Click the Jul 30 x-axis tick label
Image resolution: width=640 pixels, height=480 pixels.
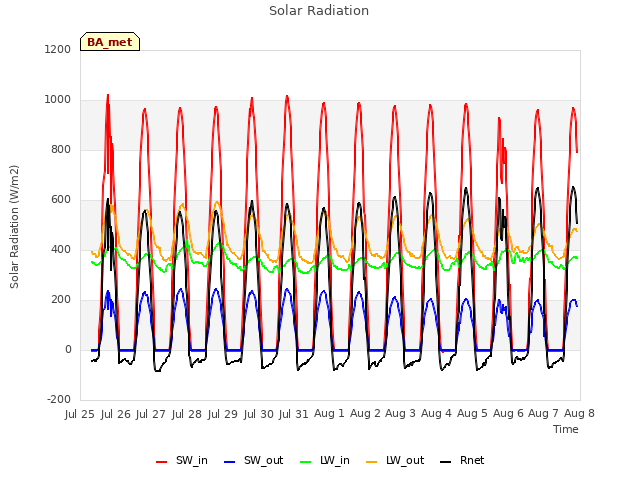coord(258,414)
